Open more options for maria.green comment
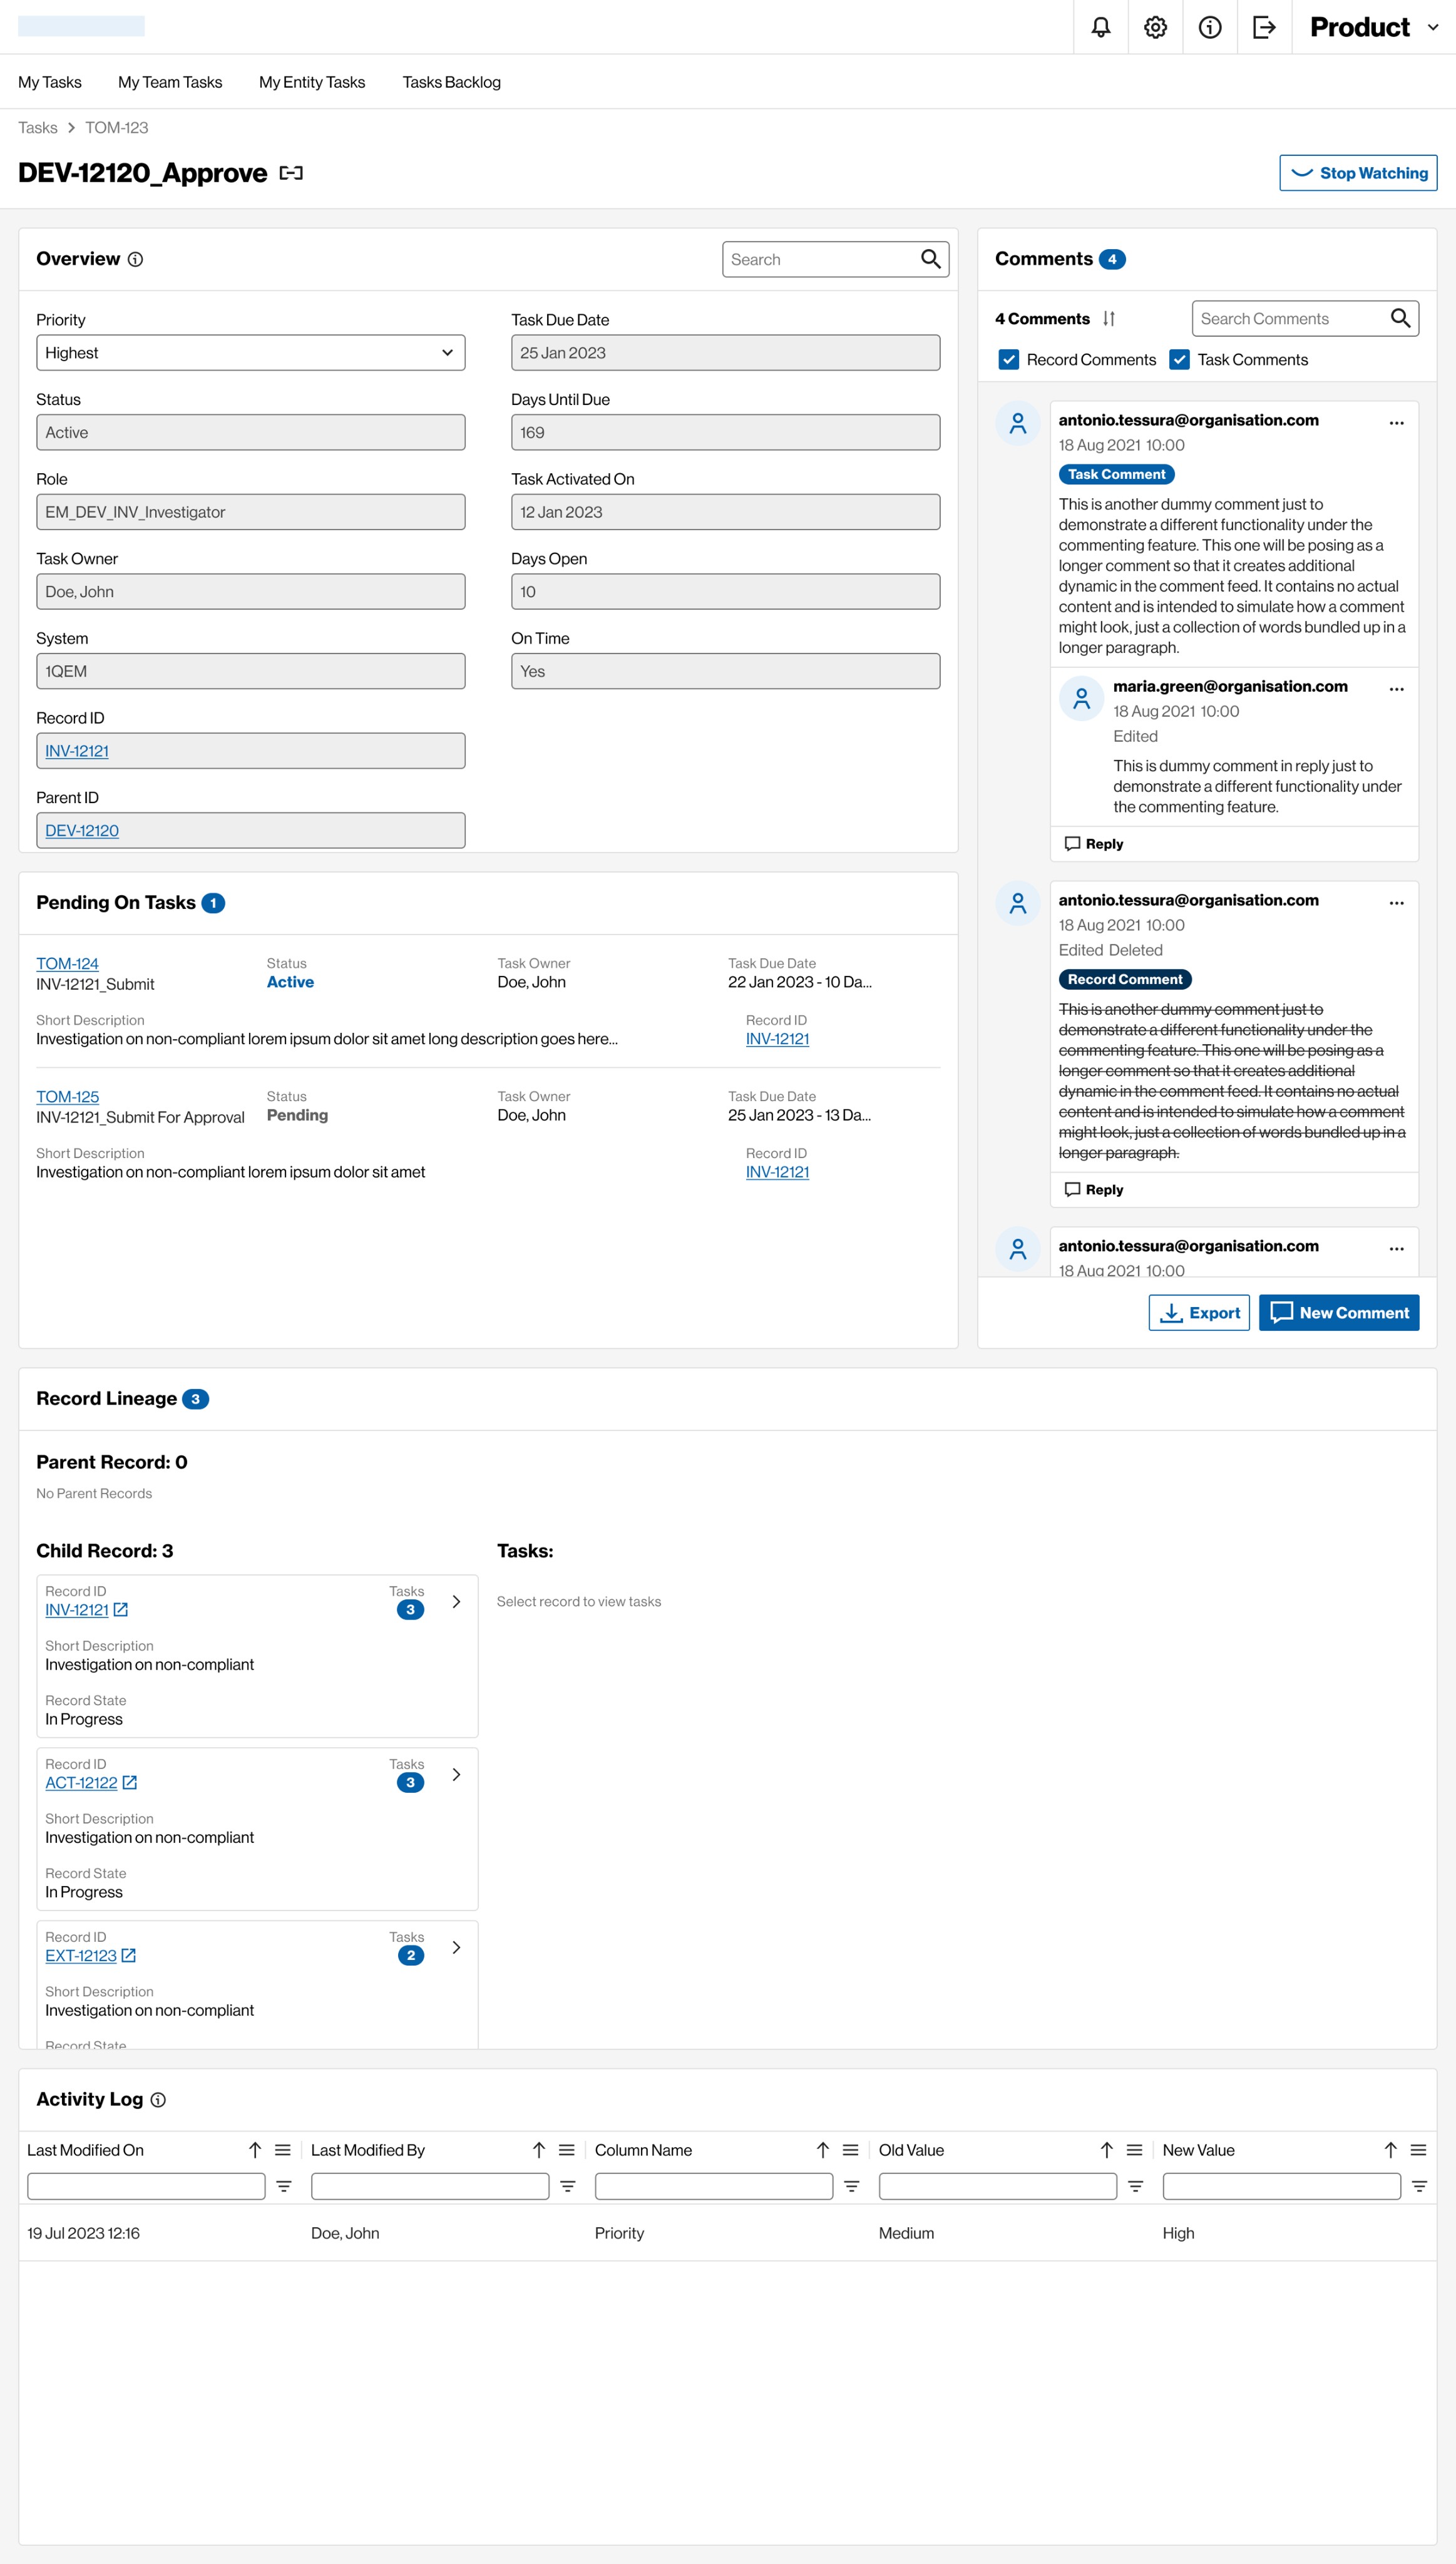The image size is (1456, 2564). 1396,689
